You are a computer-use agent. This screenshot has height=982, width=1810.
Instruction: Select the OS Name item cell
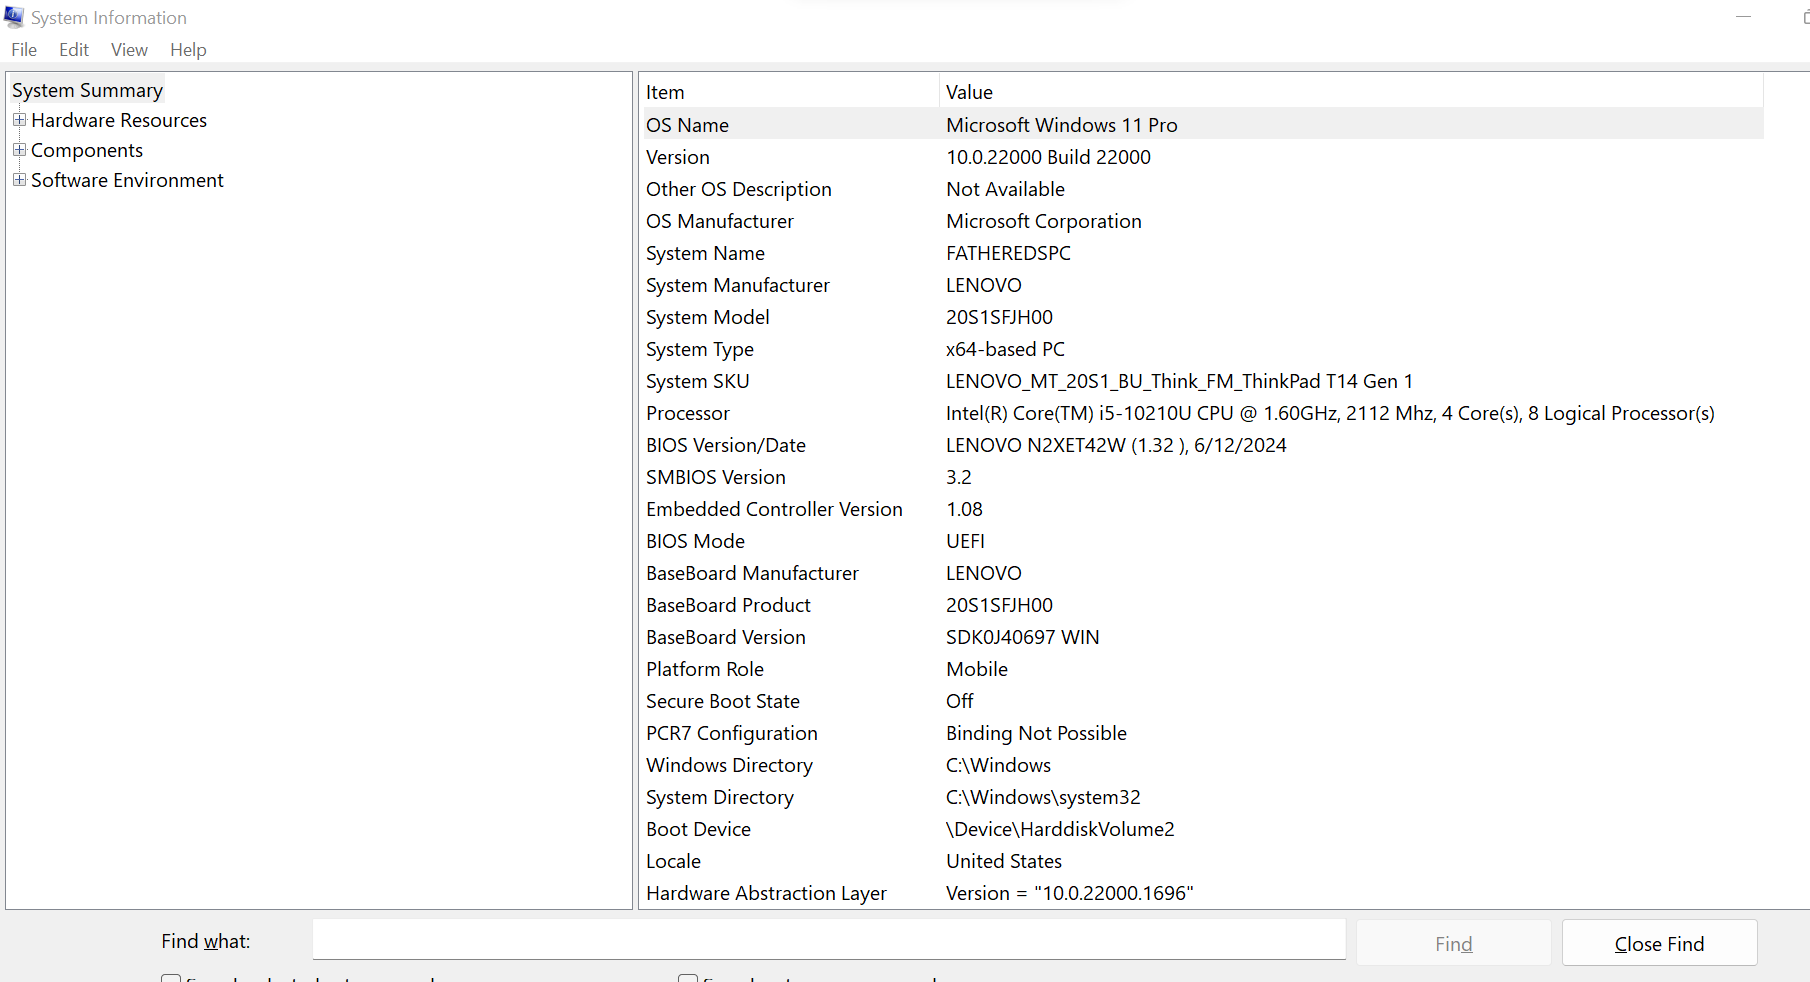pos(687,125)
